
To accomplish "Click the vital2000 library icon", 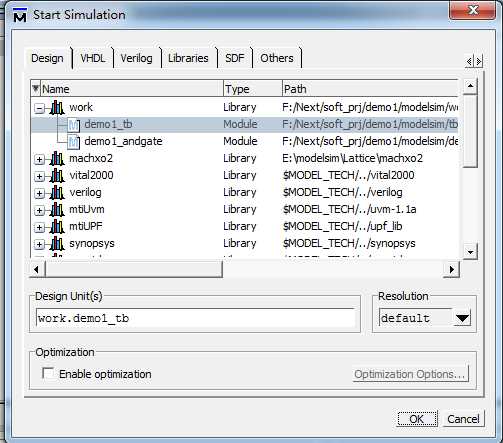I will [57, 176].
